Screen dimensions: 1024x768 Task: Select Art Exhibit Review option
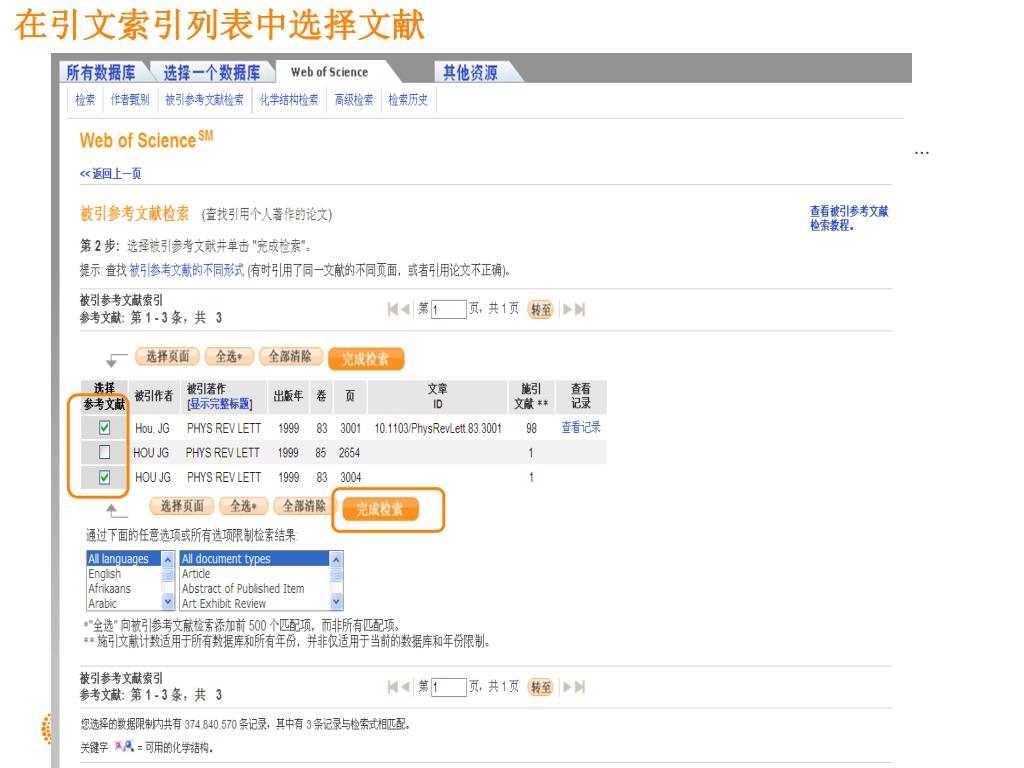[x=255, y=603]
